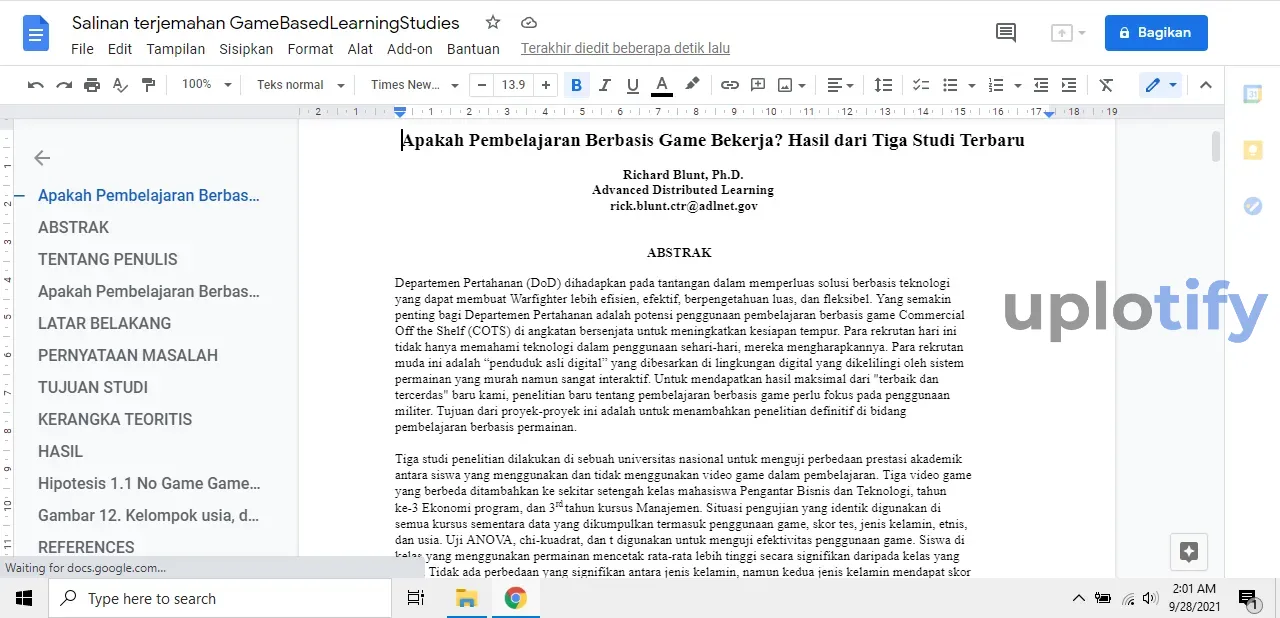
Task: Click the Explore button
Action: point(1189,551)
